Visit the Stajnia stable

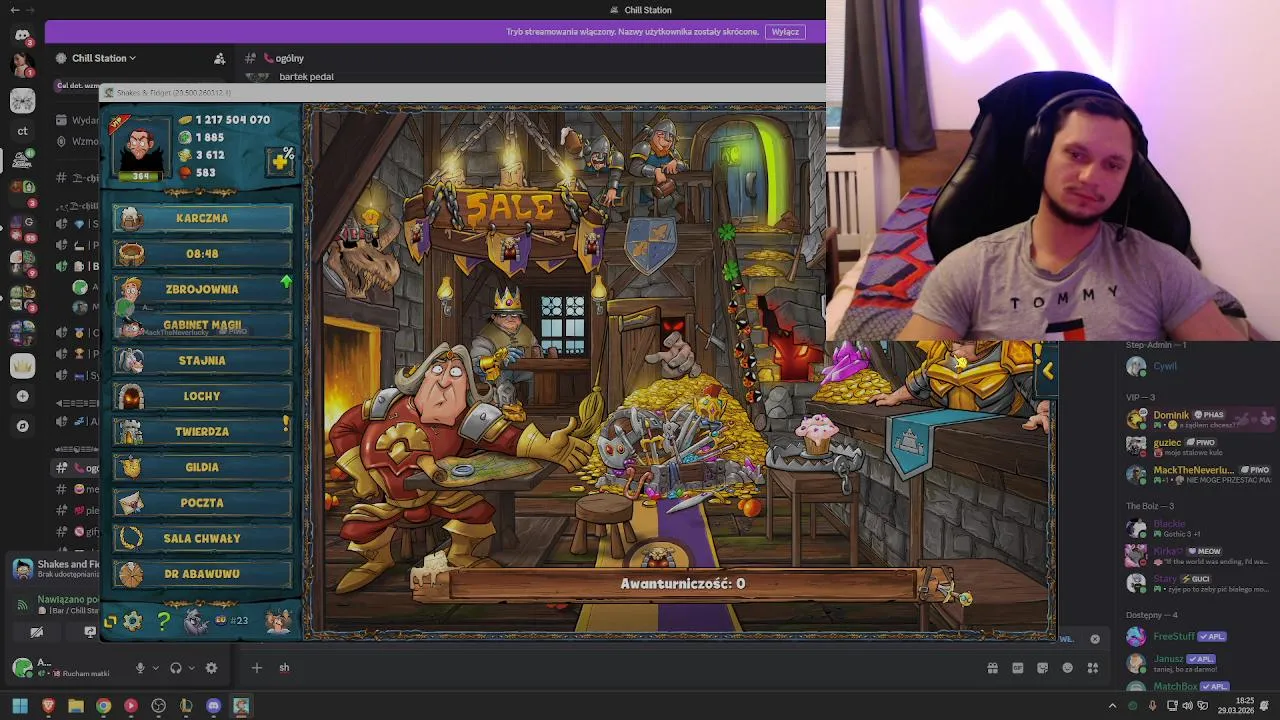click(202, 360)
